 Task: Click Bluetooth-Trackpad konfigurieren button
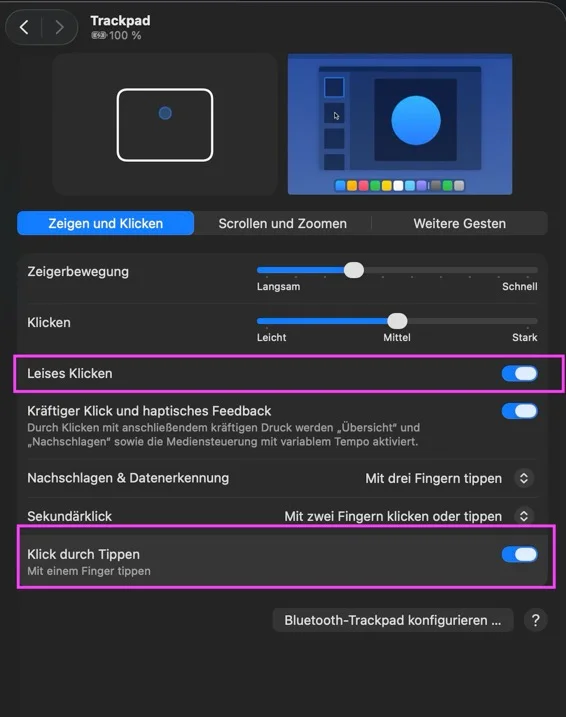point(393,620)
